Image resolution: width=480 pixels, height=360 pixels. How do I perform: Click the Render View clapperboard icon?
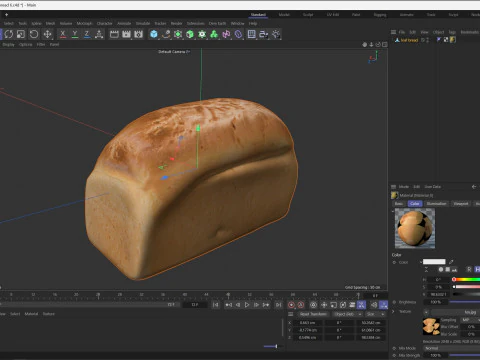pyautogui.click(x=114, y=34)
